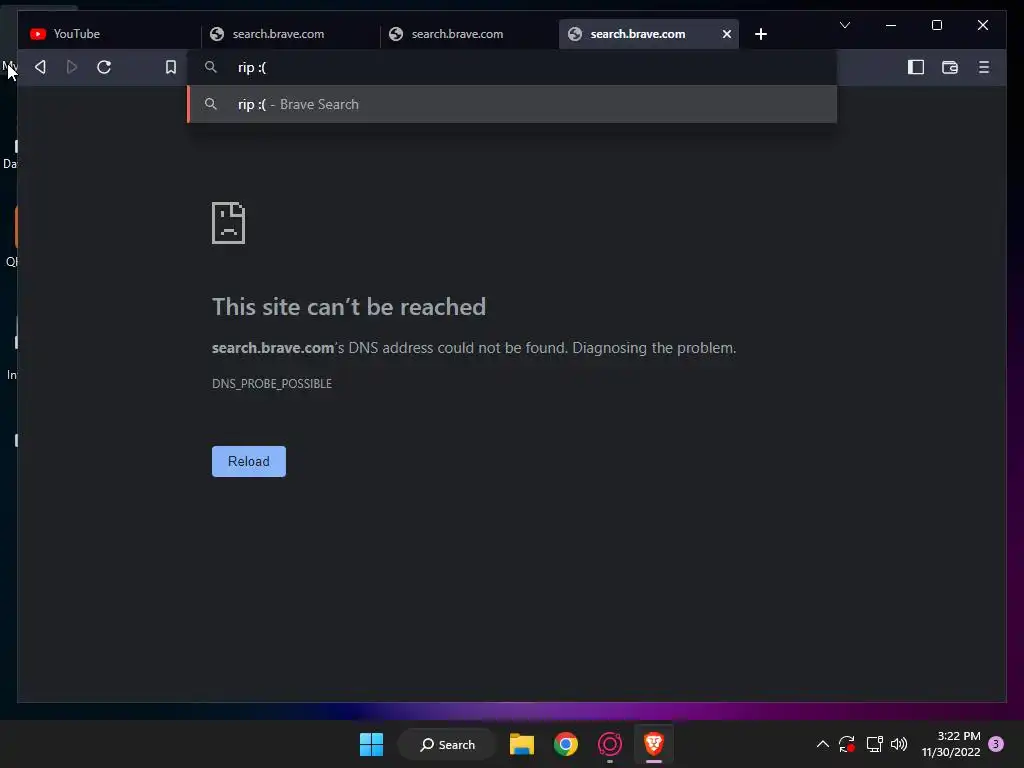Open File Explorer from taskbar

[x=522, y=744]
